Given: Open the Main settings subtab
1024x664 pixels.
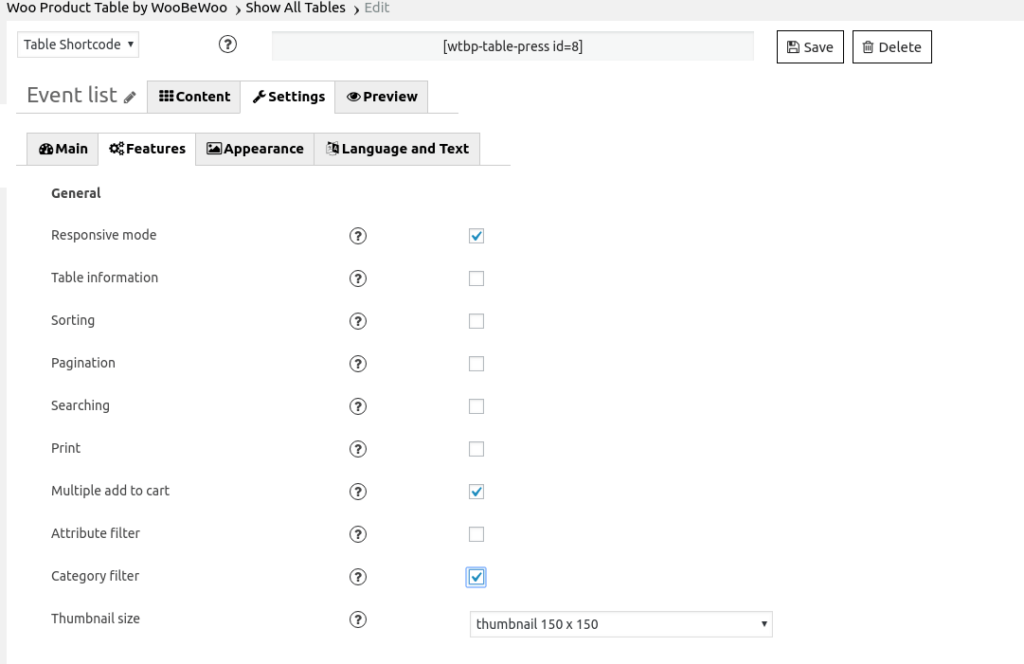Looking at the screenshot, I should (63, 149).
